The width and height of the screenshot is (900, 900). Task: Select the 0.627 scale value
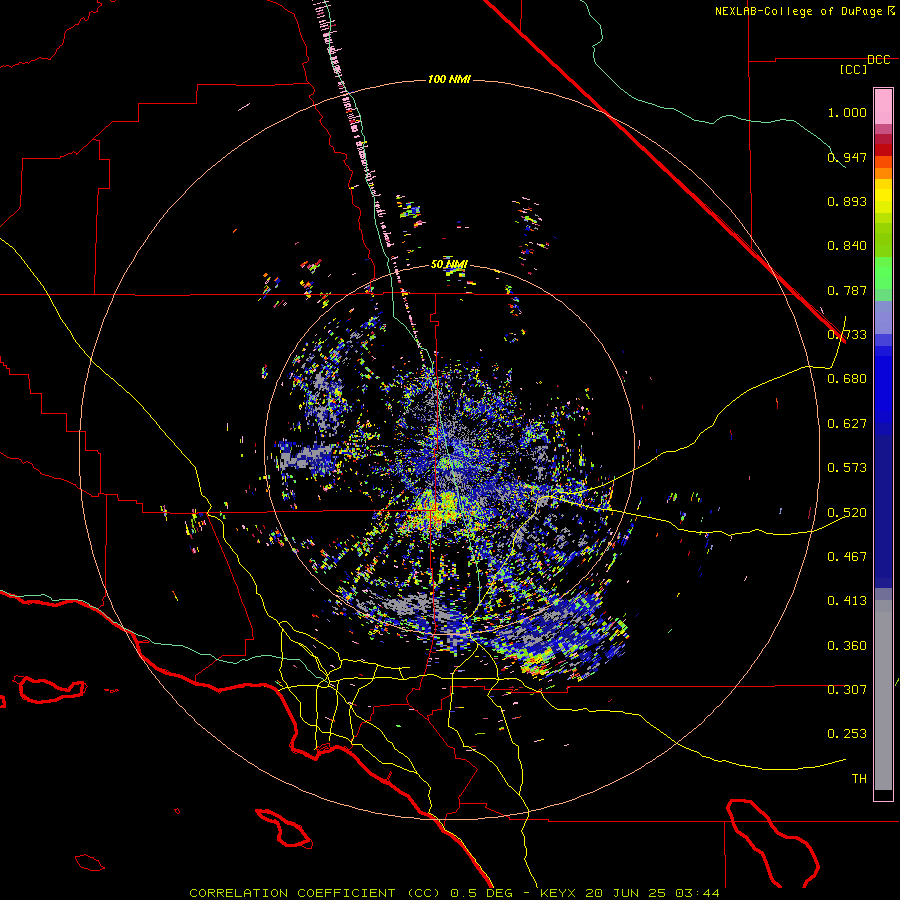847,424
